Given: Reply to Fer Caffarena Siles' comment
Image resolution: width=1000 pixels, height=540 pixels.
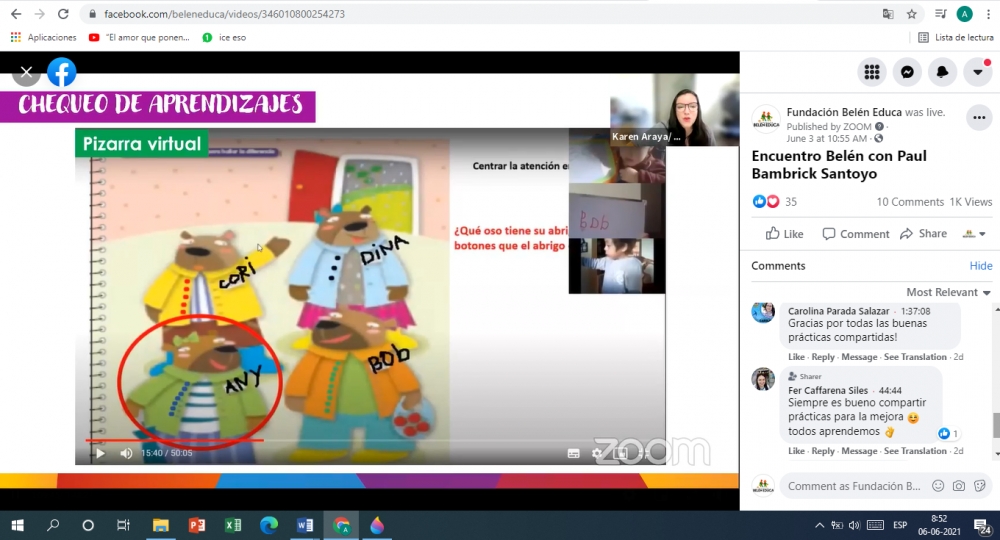Looking at the screenshot, I should coord(823,451).
